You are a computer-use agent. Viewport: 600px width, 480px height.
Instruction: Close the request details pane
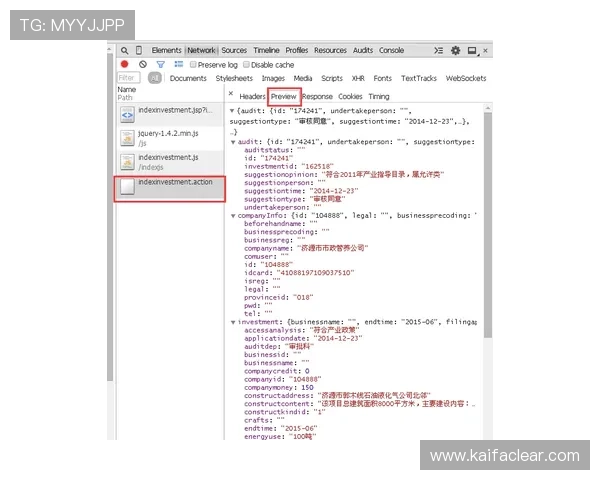tap(231, 93)
